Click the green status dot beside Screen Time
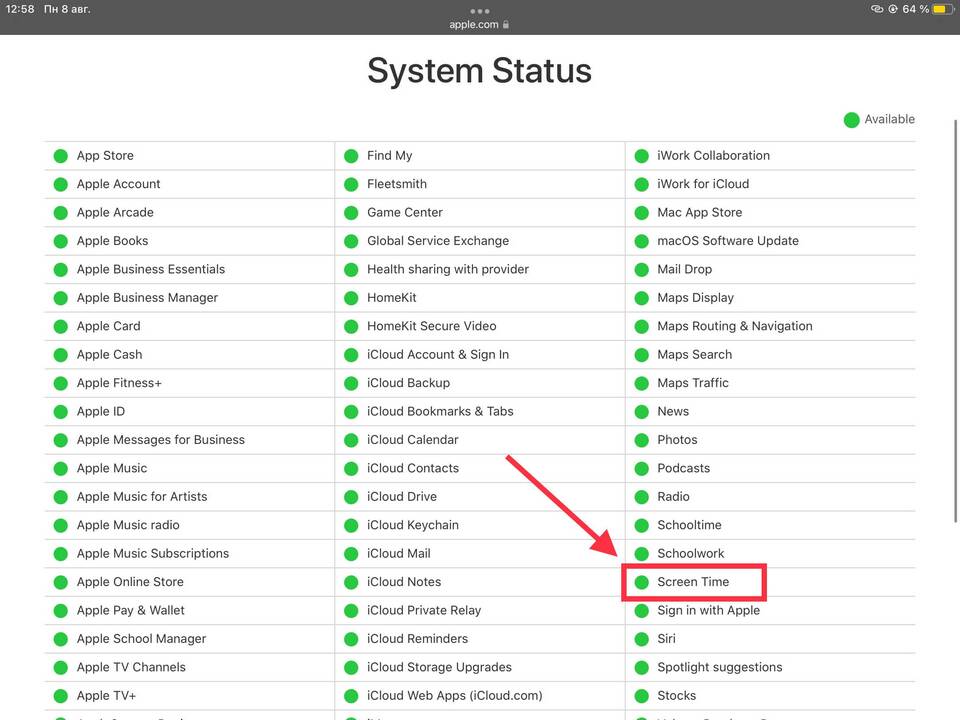 [641, 582]
